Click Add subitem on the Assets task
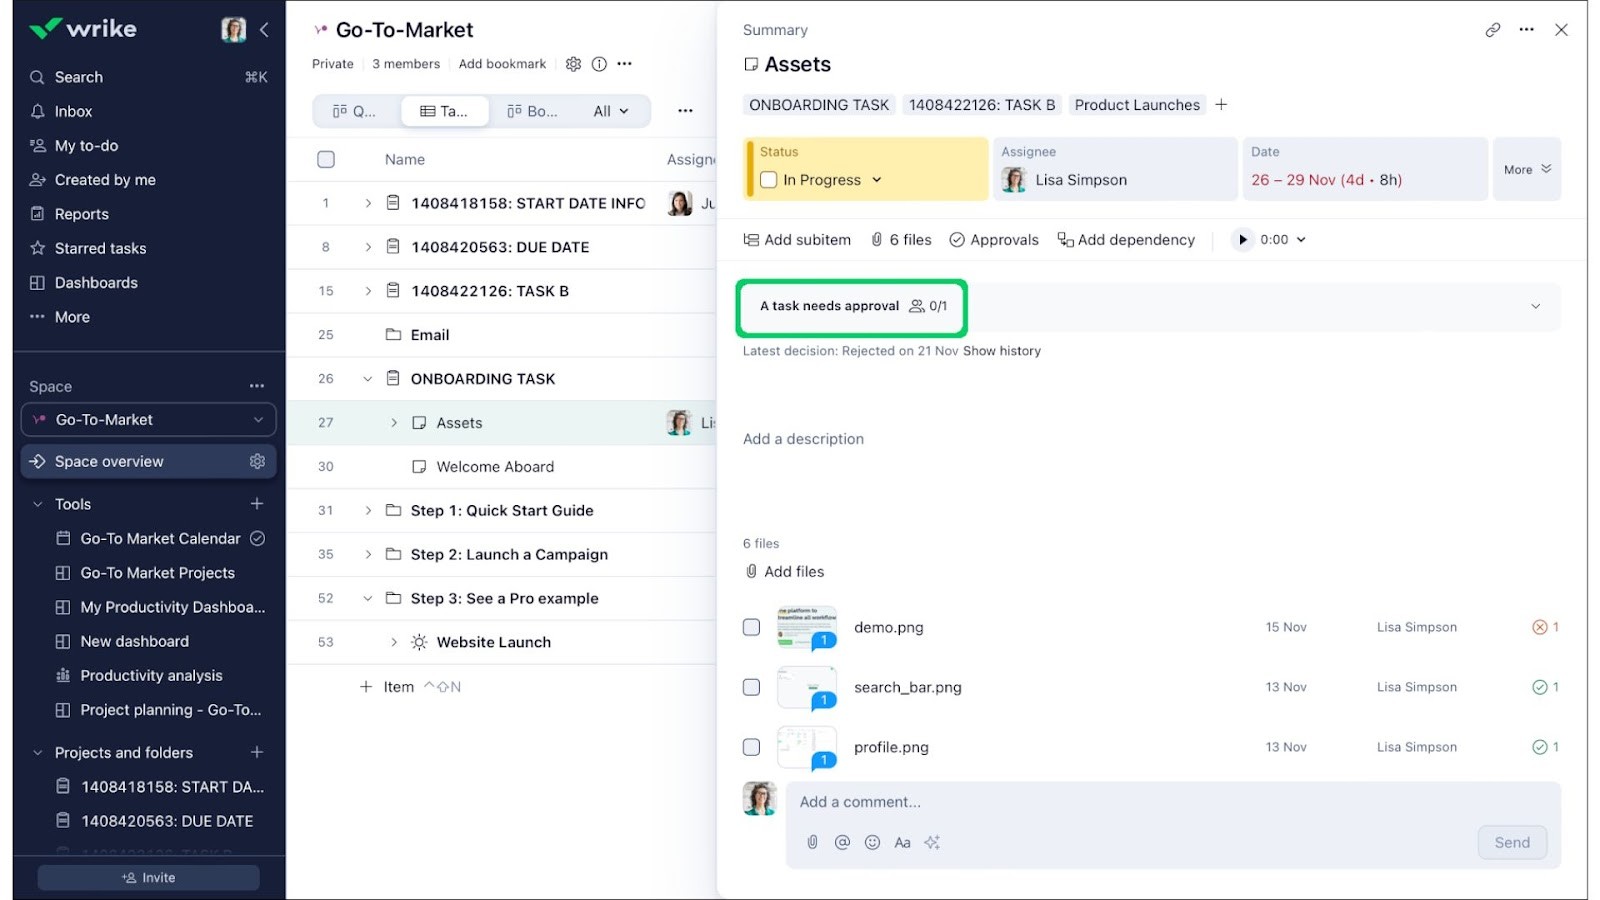Viewport: 1600px width, 900px height. pyautogui.click(x=797, y=239)
